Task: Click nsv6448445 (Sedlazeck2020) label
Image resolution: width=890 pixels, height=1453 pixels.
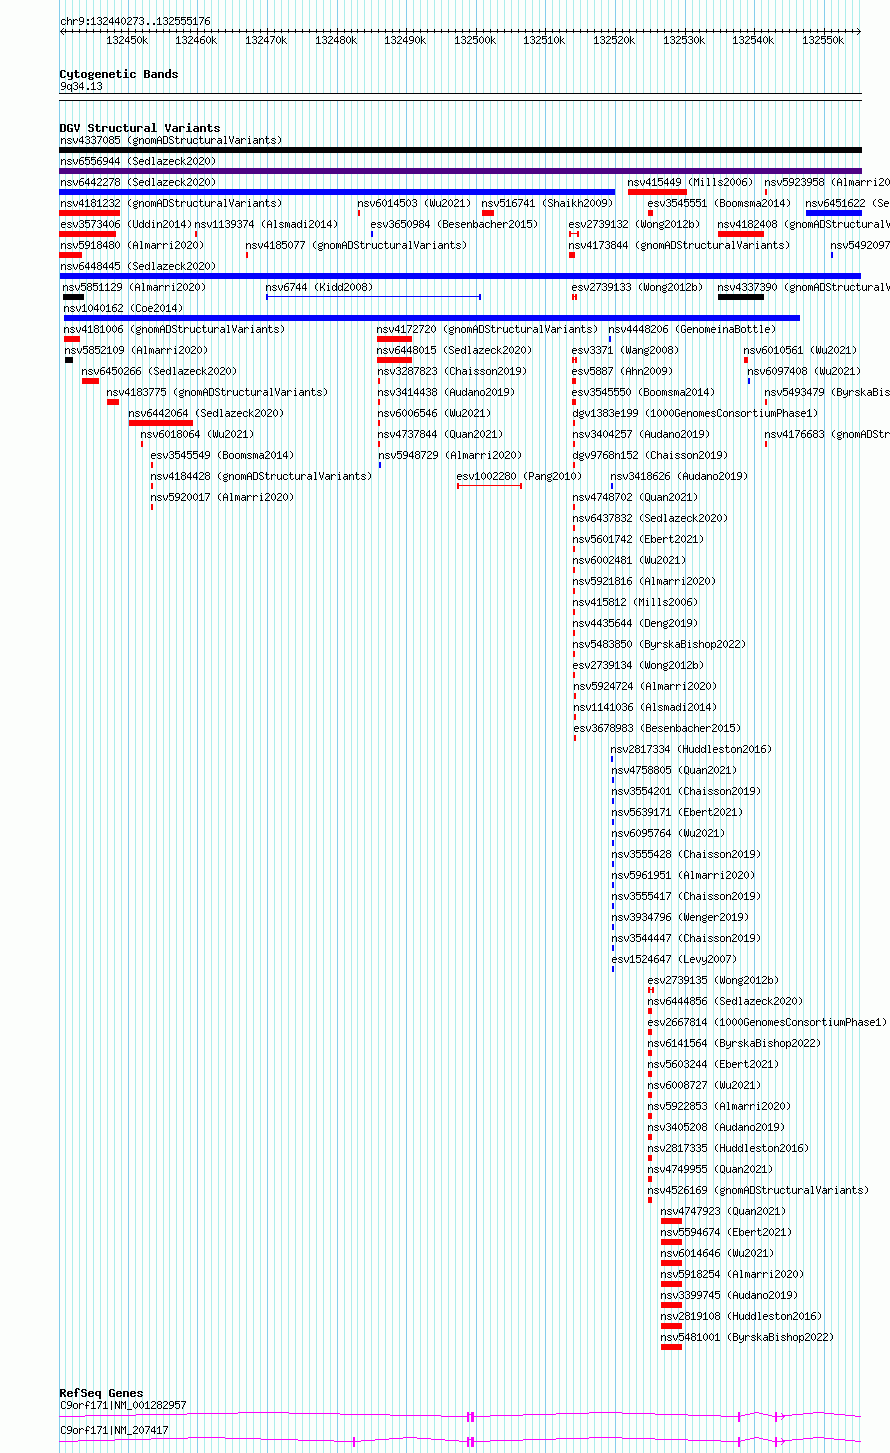Action: (x=137, y=266)
